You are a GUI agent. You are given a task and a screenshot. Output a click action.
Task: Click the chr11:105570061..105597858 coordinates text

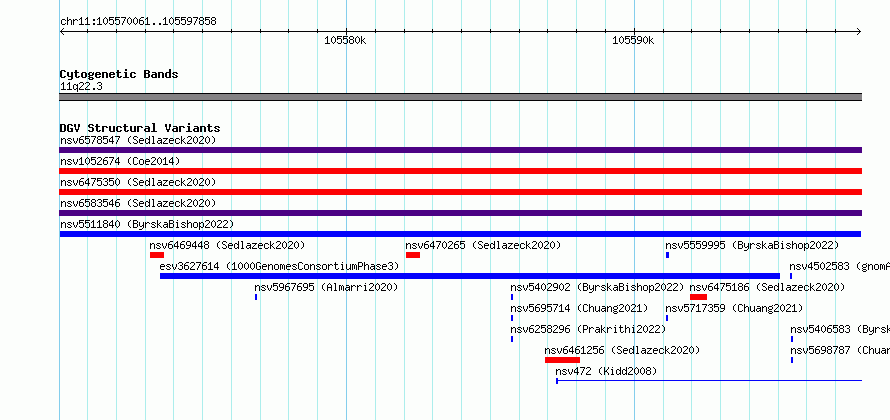(x=138, y=22)
